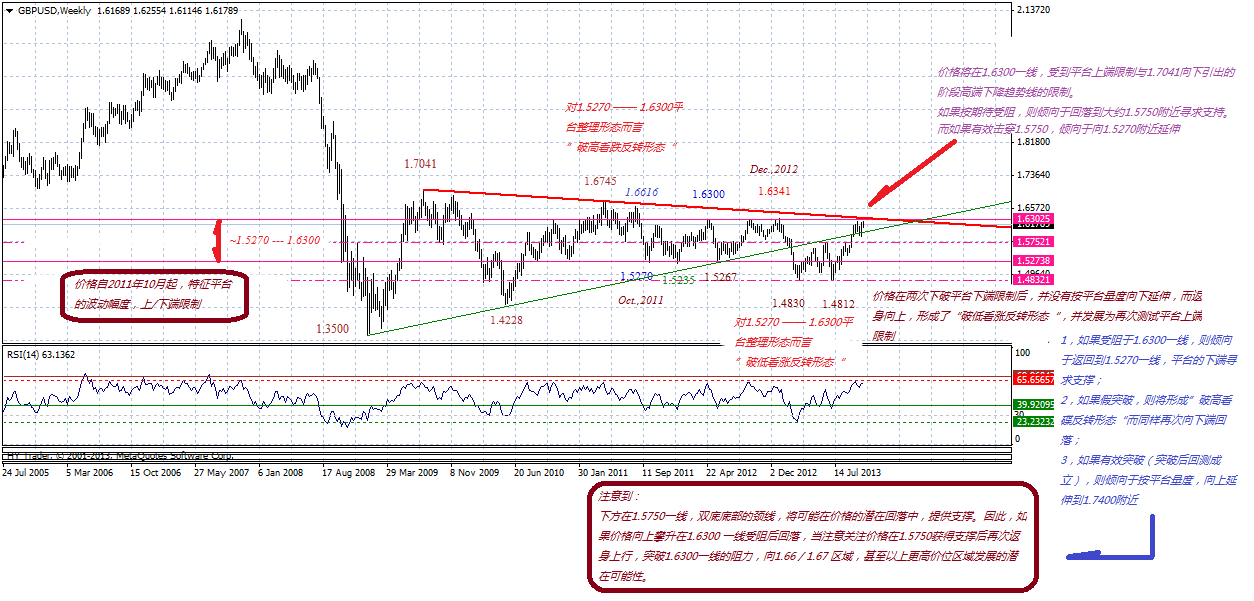Select the GBPUSD,Weekly chart title
The image size is (1254, 601).
click(53, 10)
